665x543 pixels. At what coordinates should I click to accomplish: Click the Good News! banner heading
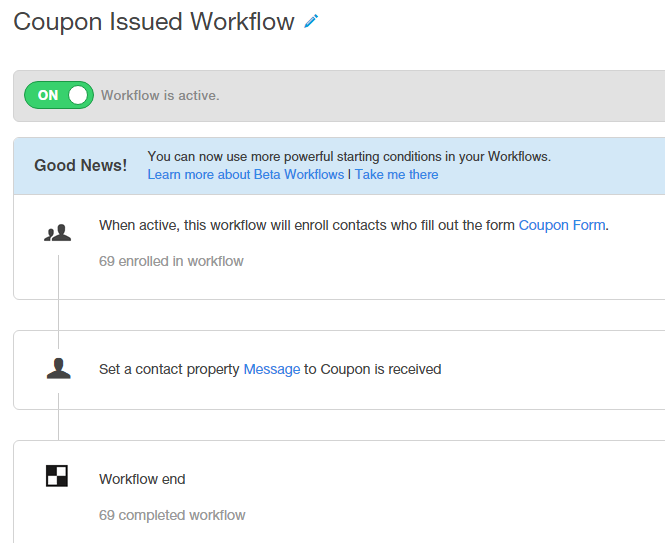[x=81, y=165]
